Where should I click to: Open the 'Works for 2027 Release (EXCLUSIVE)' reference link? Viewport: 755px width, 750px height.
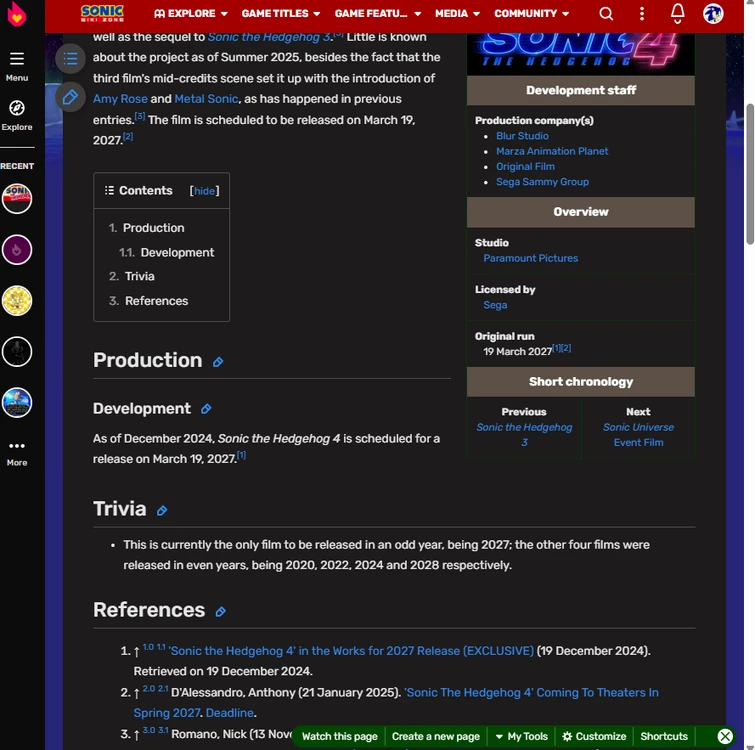[351, 651]
